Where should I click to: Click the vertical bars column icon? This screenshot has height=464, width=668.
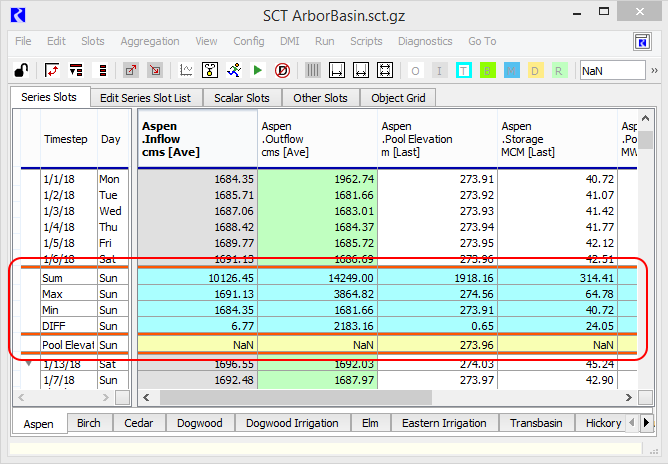point(313,71)
